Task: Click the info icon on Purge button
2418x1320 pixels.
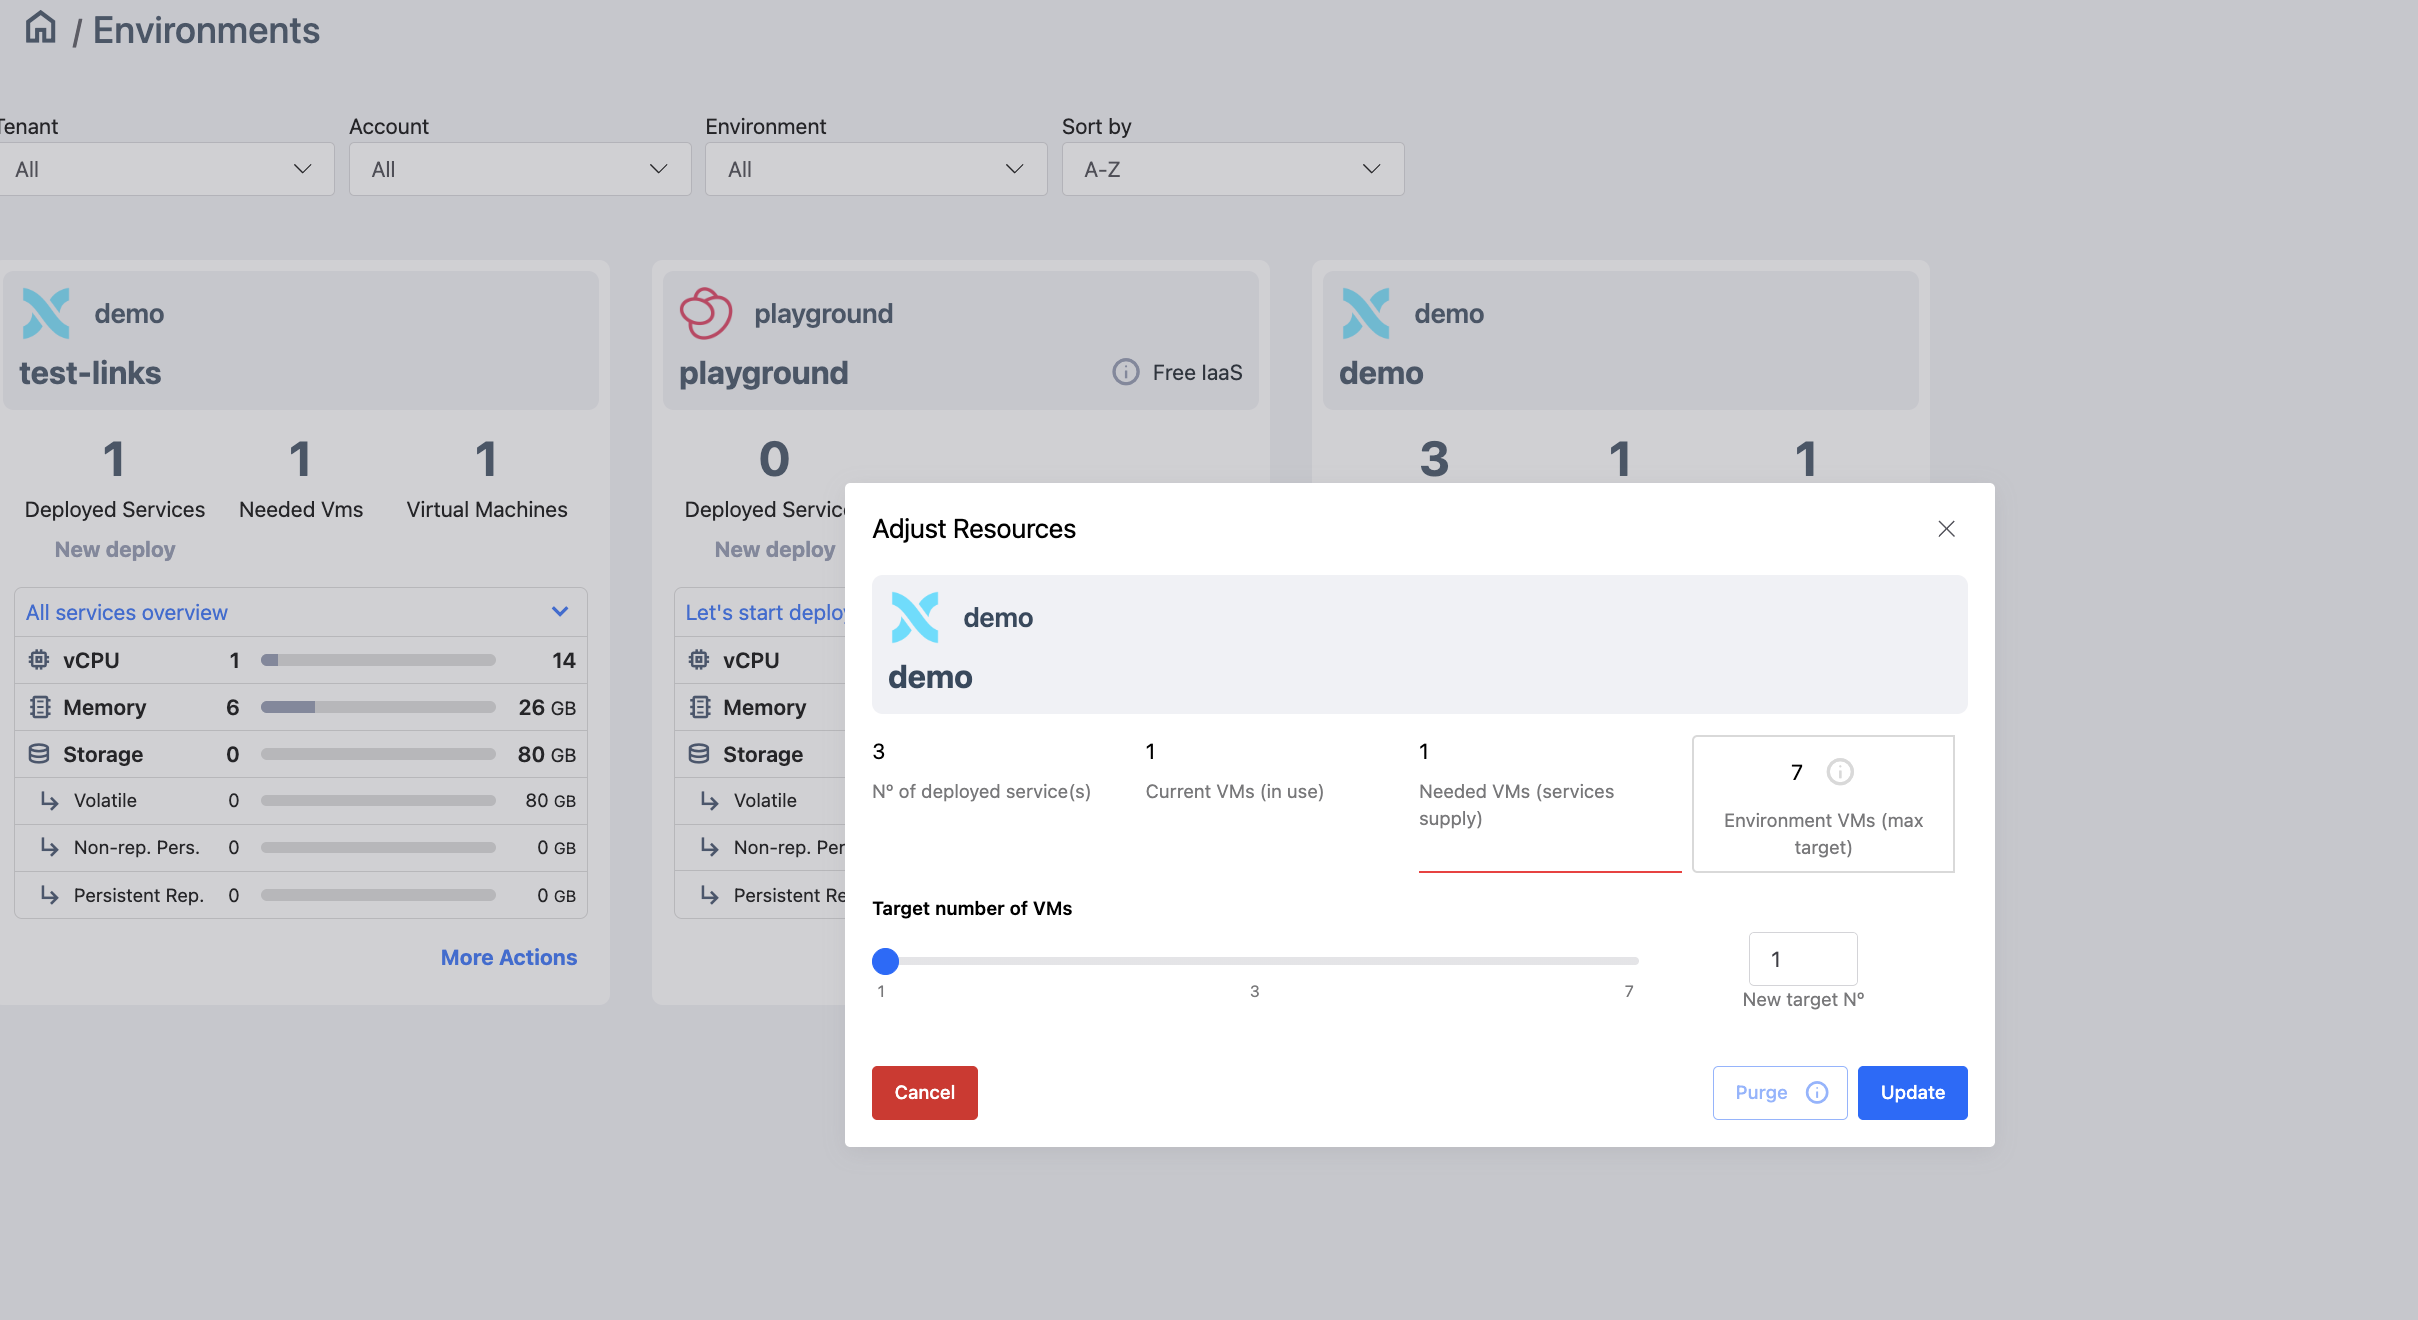Action: [1817, 1093]
